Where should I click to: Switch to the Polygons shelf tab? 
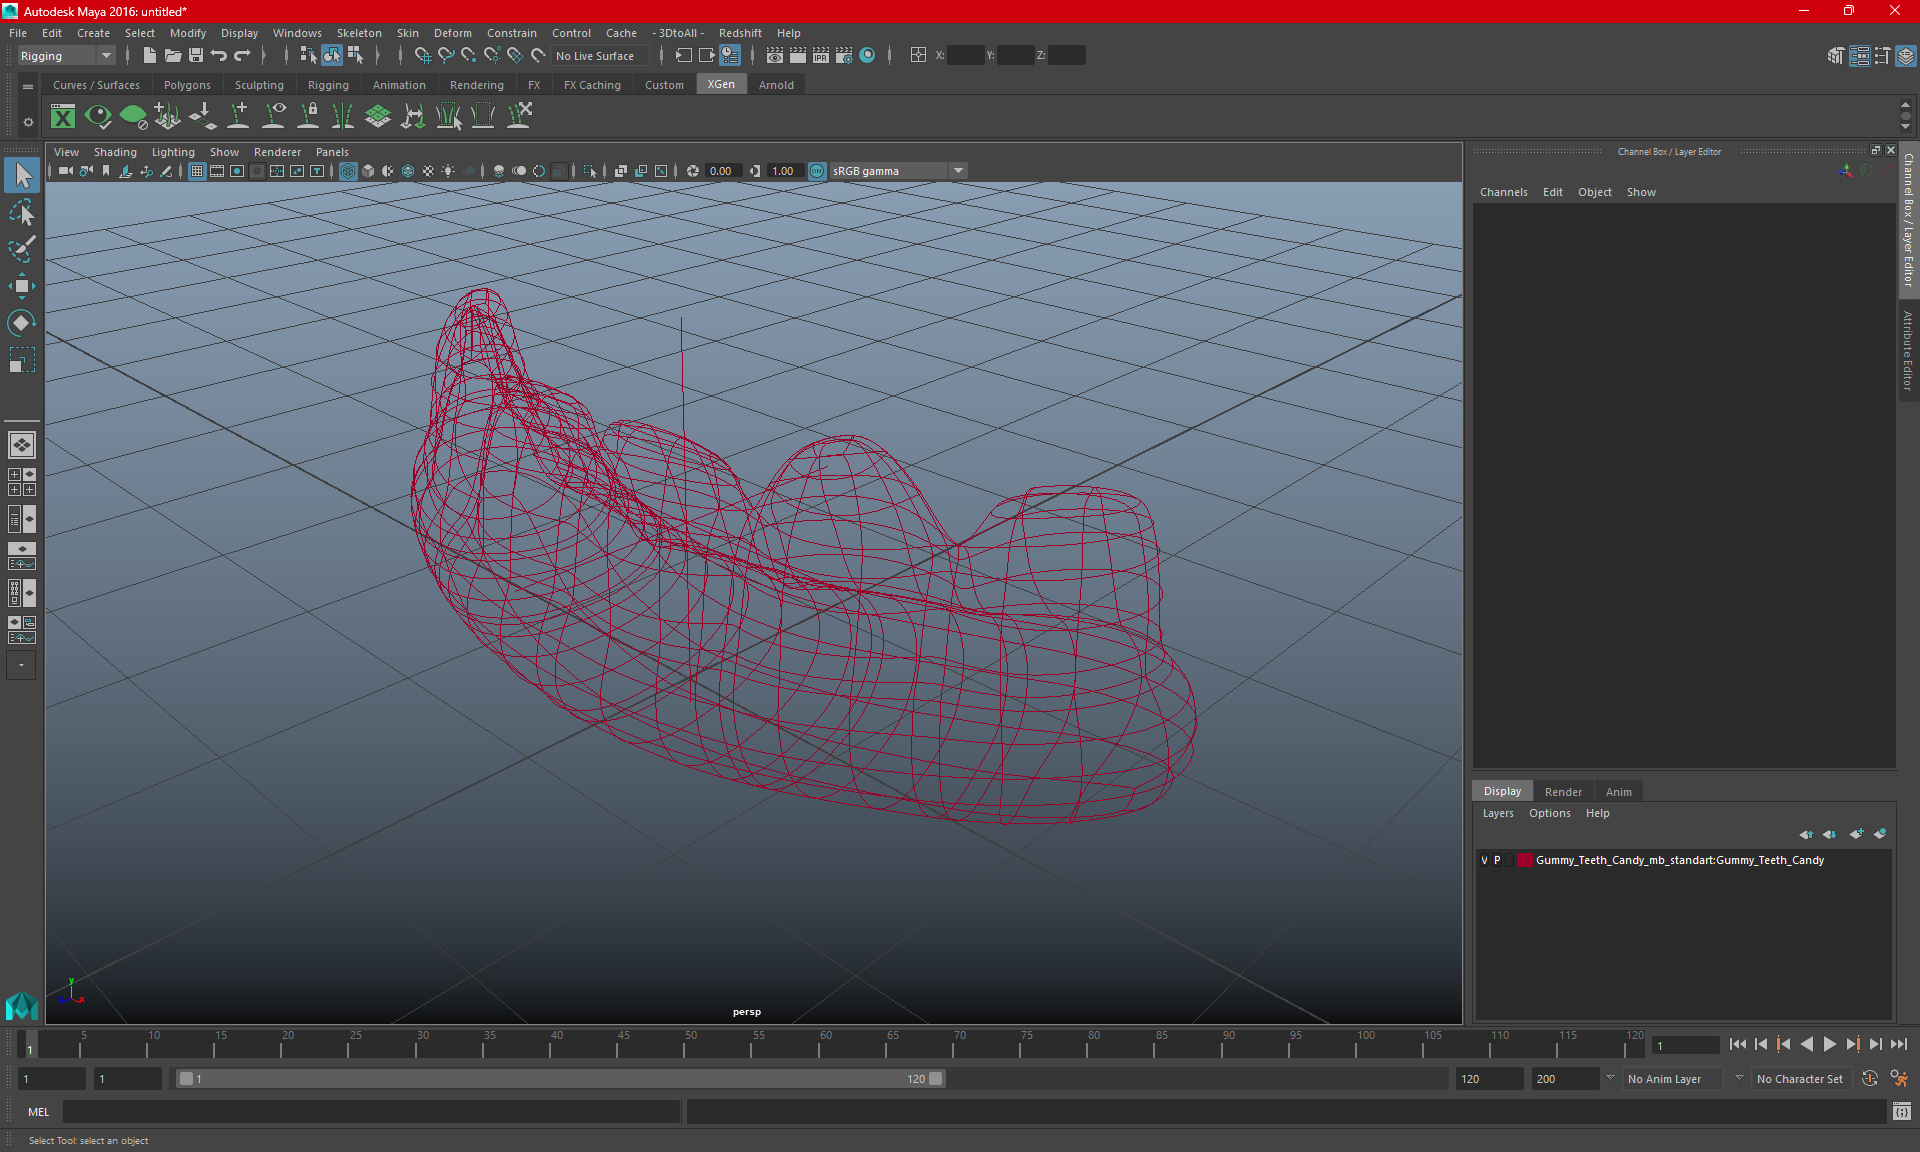tap(187, 85)
